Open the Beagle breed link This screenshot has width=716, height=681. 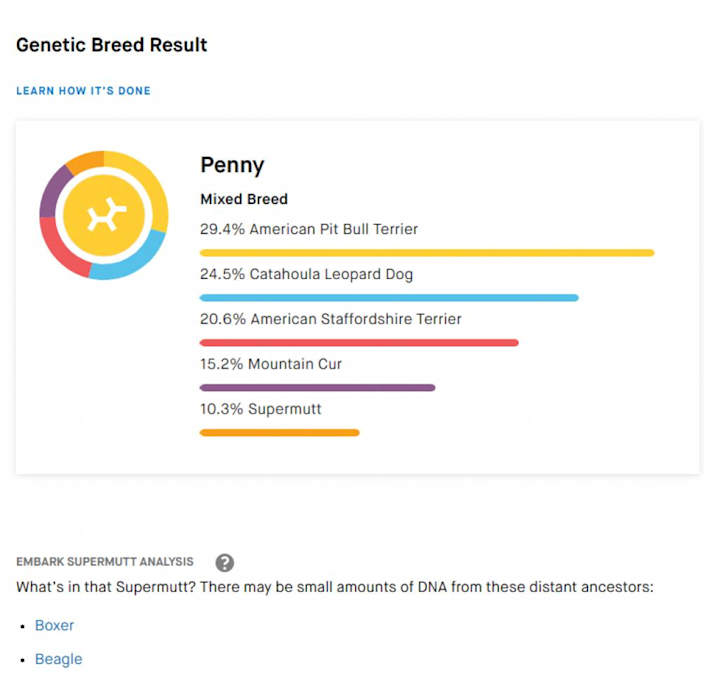coord(58,659)
